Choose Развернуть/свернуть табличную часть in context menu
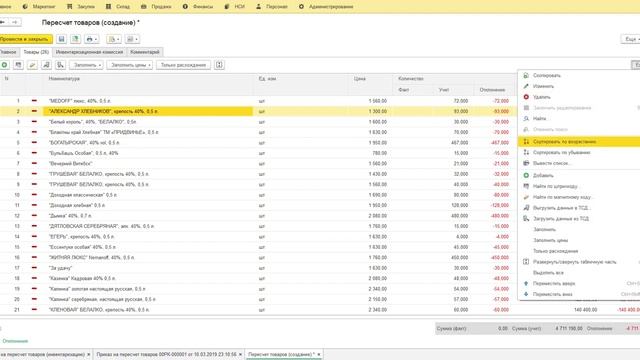Image resolution: width=640 pixels, height=360 pixels. pyautogui.click(x=579, y=262)
